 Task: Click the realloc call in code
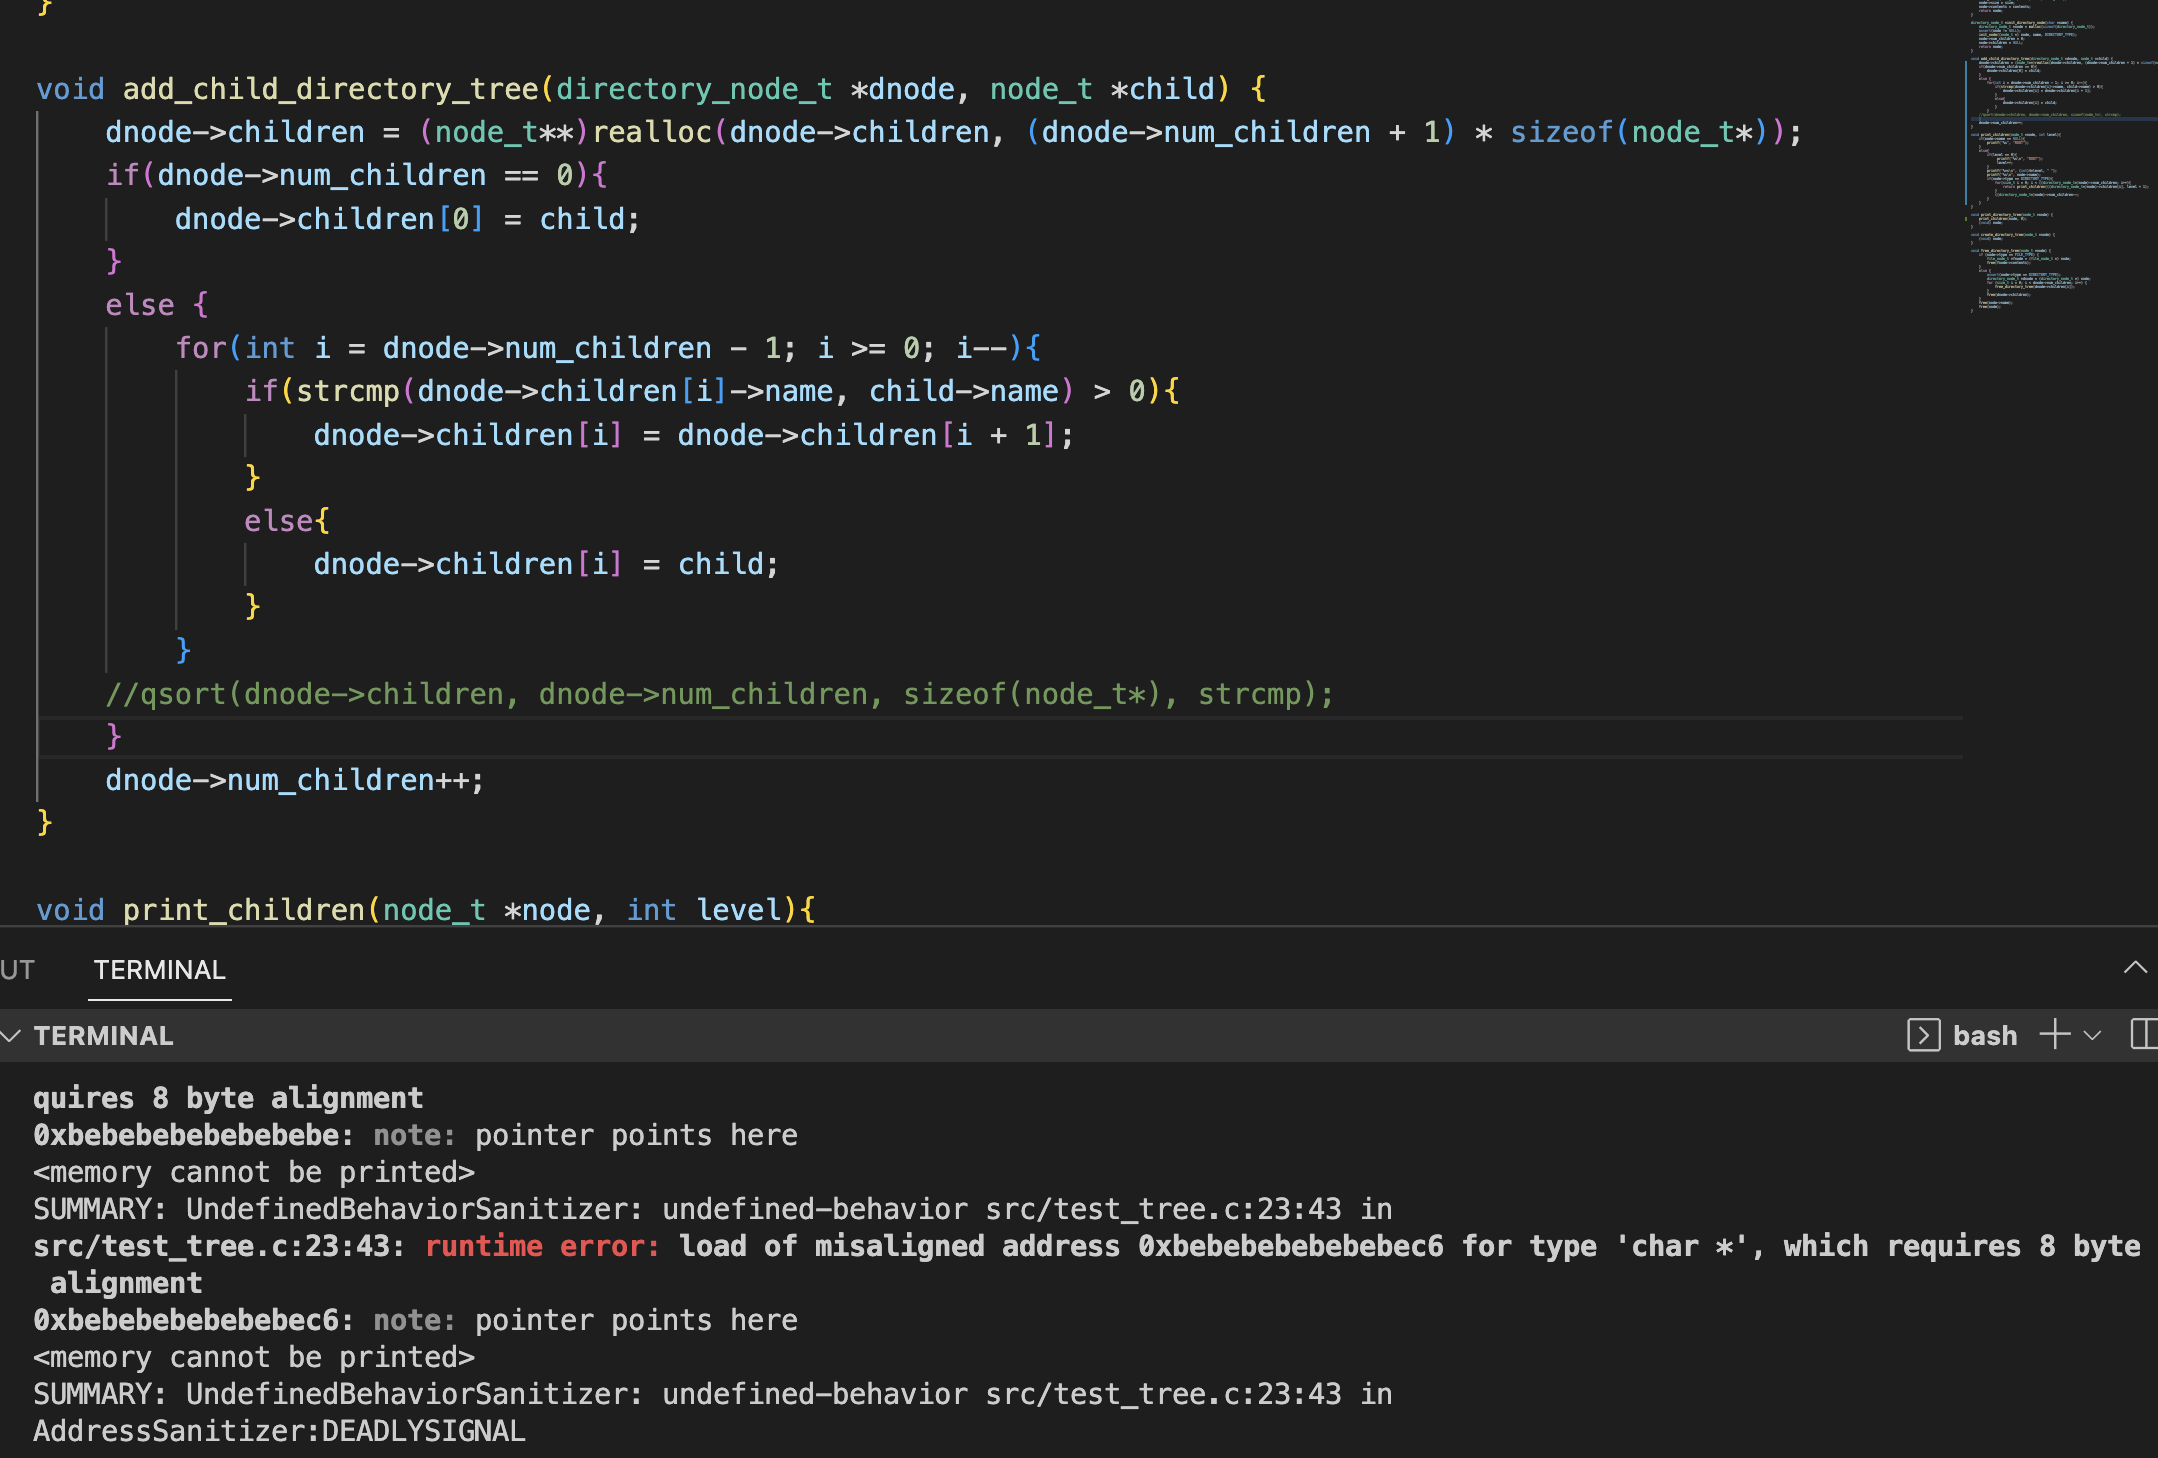pyautogui.click(x=652, y=132)
